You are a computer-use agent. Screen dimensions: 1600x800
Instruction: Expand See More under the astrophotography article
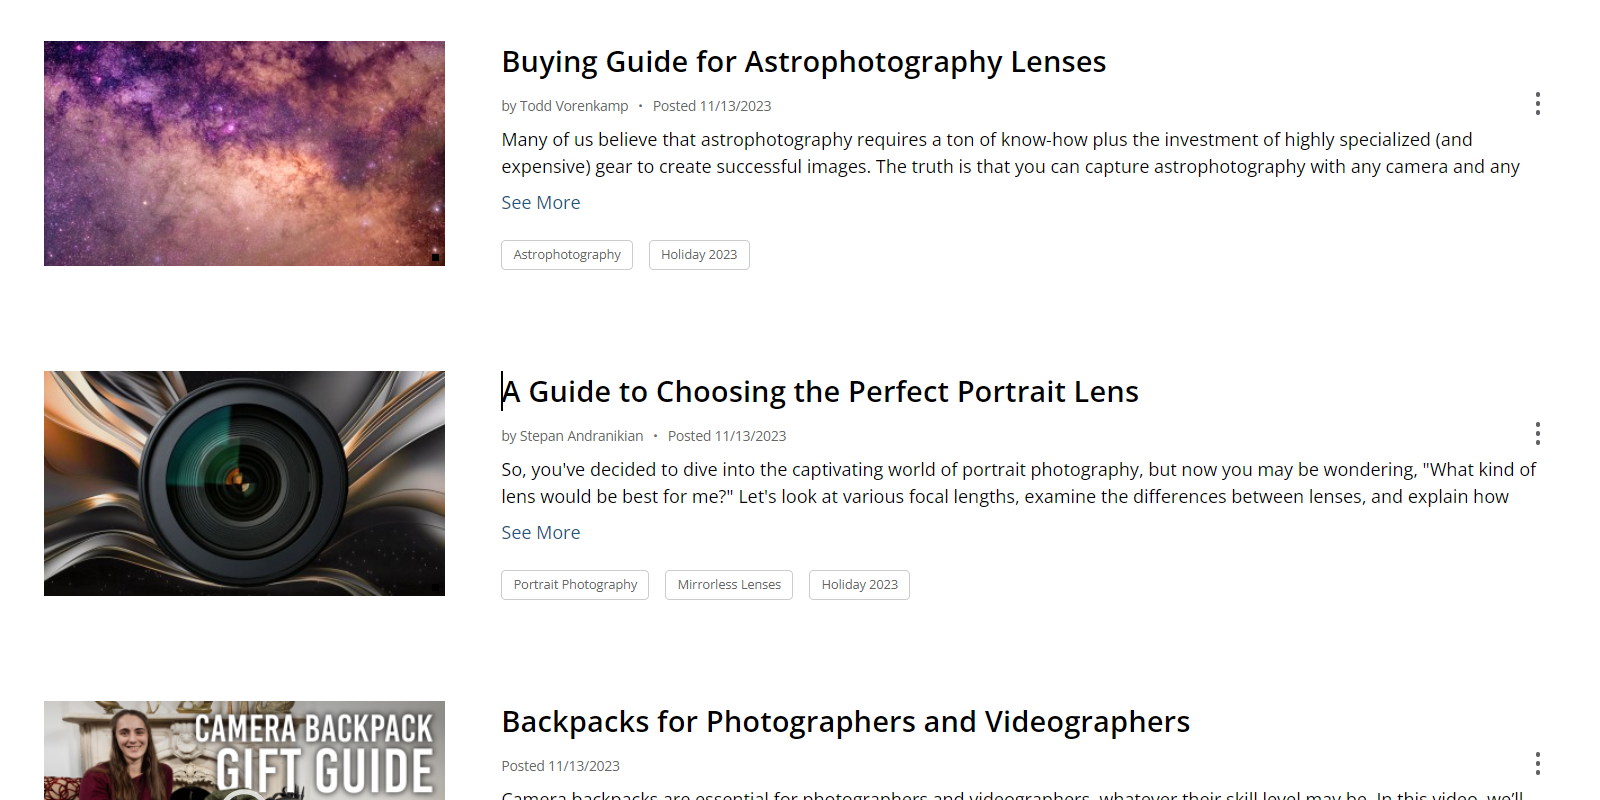(x=540, y=203)
